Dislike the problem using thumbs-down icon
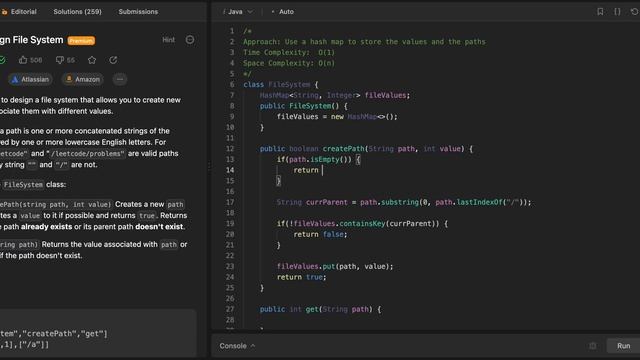This screenshot has height=360, width=640. 60,60
